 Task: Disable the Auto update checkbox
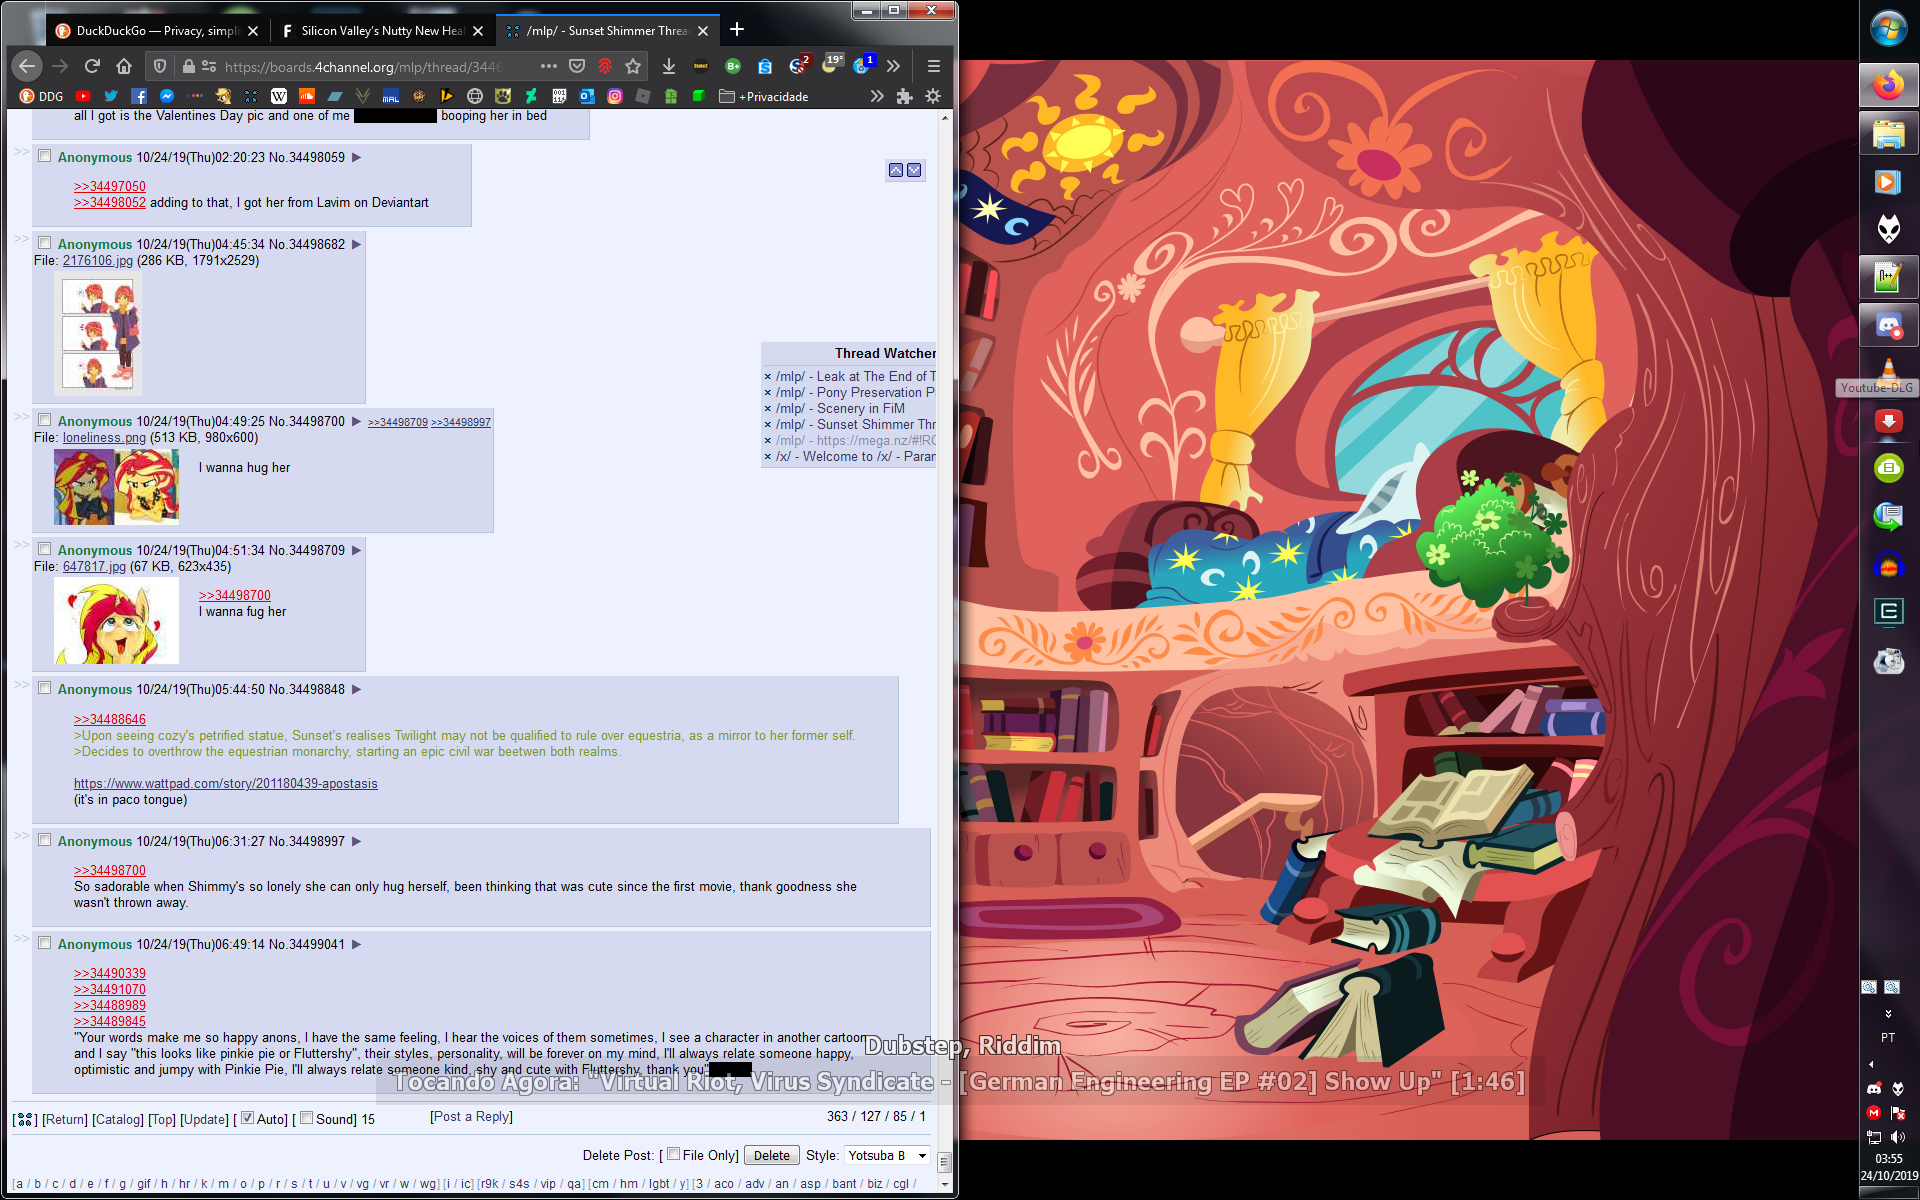247,1118
